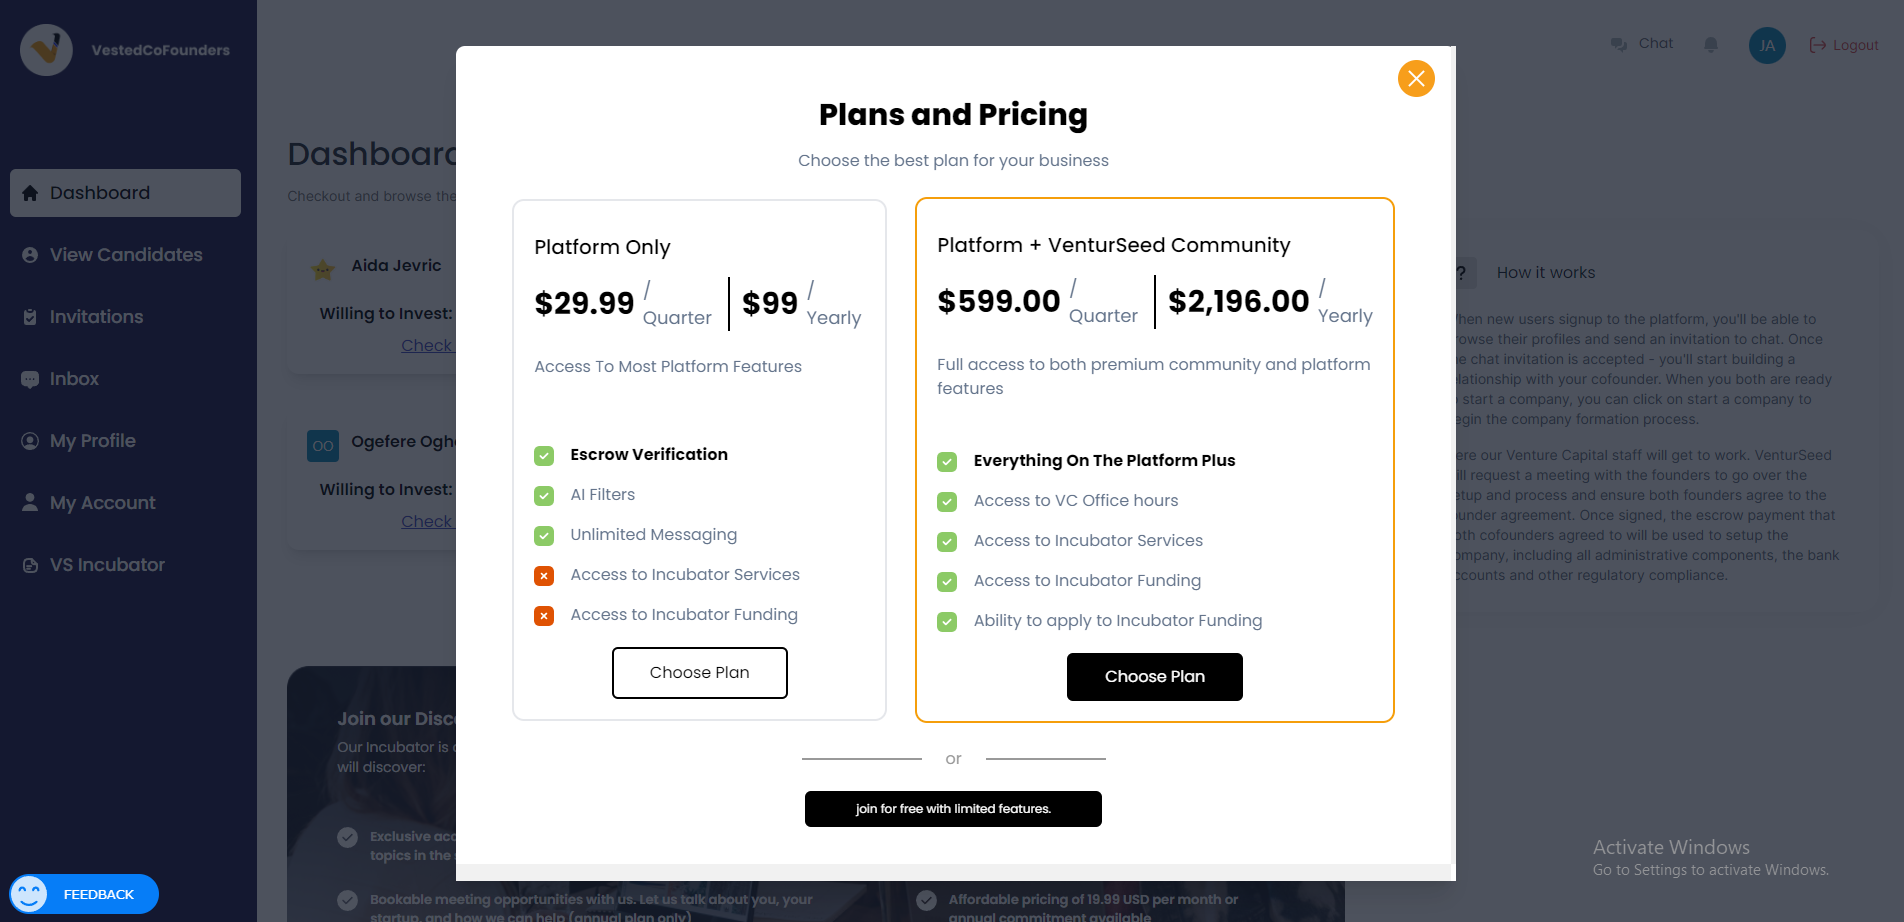Click the $99 yearly price
Screen dimensions: 1904x922
(770, 303)
